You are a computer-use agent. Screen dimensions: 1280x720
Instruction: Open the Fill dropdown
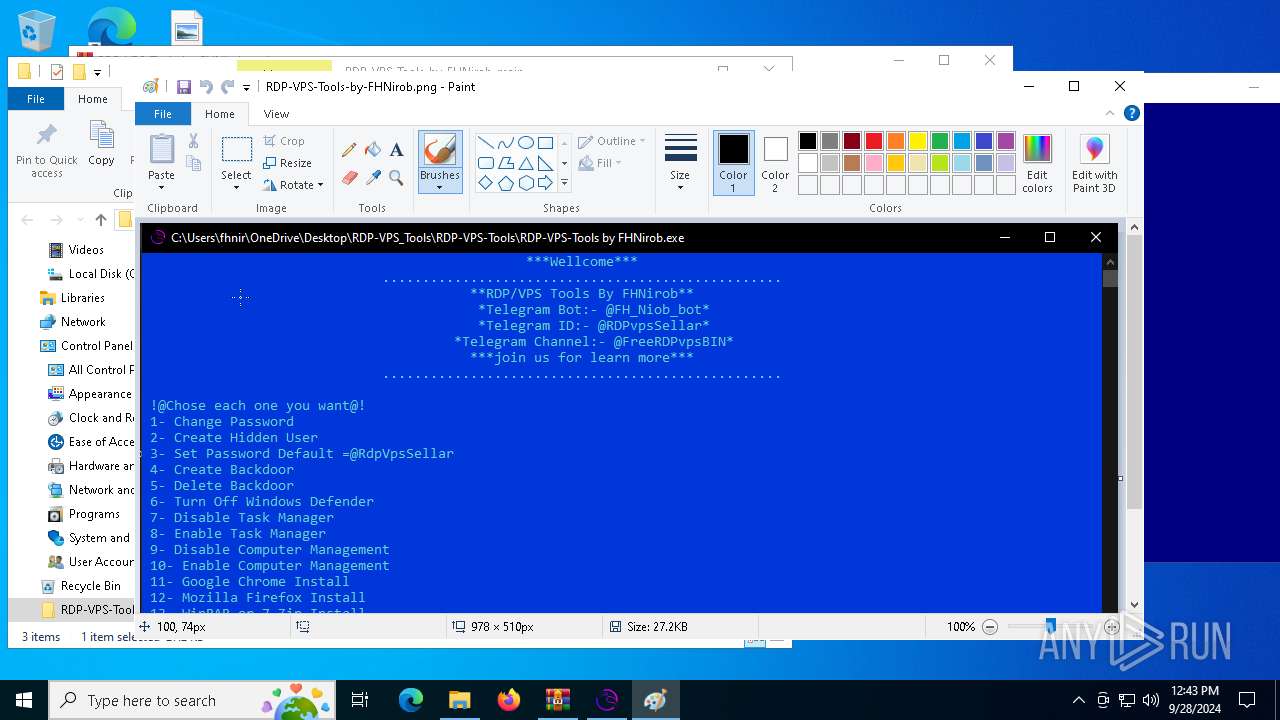600,163
